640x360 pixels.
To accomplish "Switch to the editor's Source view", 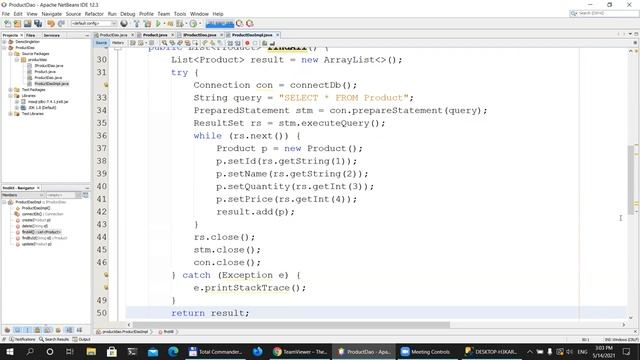I will [x=101, y=43].
